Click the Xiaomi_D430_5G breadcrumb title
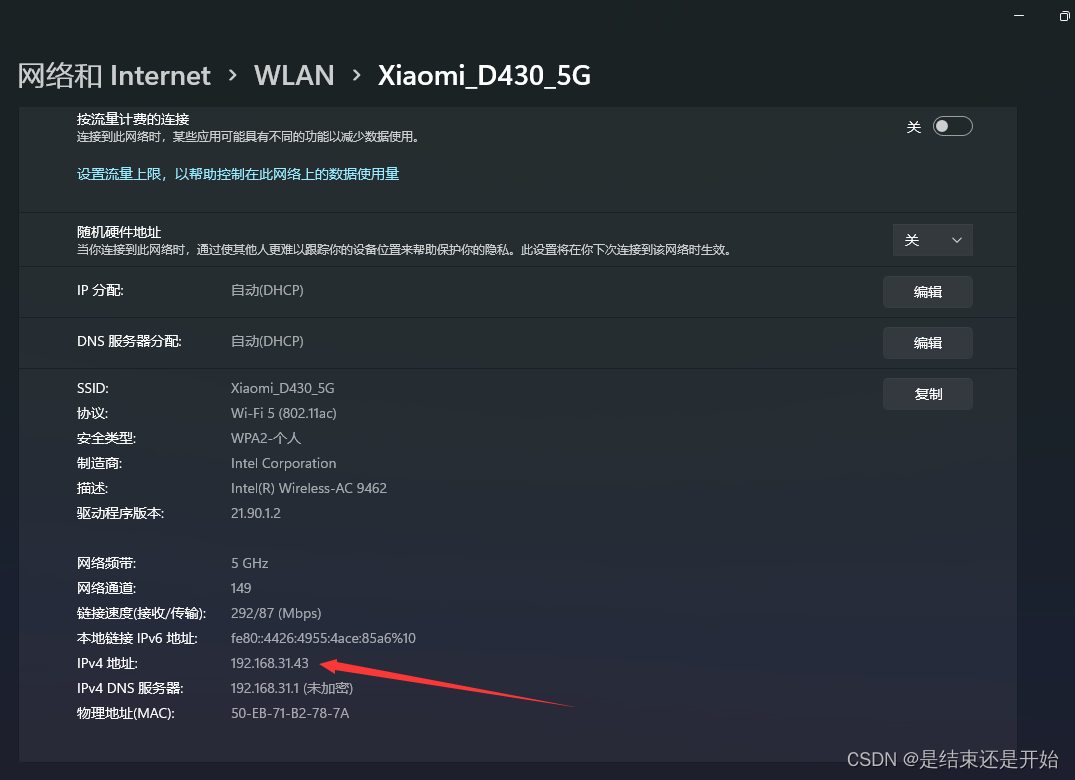1075x780 pixels. [484, 75]
